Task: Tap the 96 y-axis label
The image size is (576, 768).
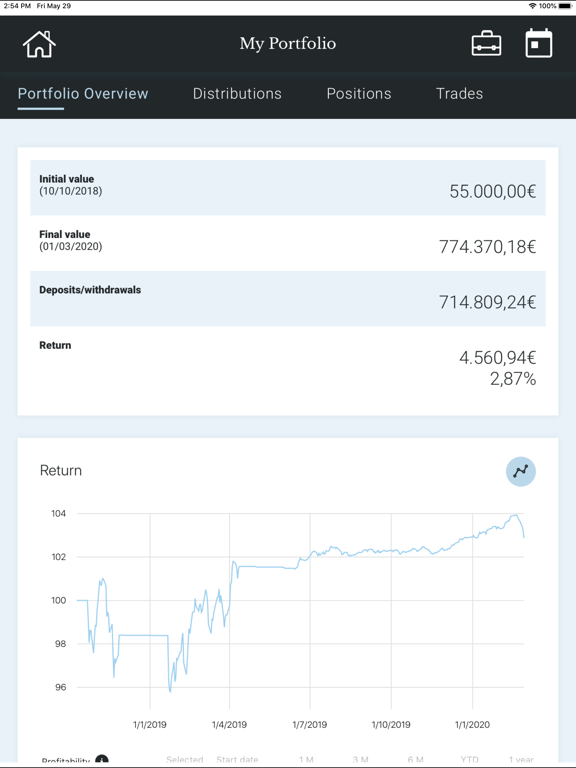Action: pos(60,687)
